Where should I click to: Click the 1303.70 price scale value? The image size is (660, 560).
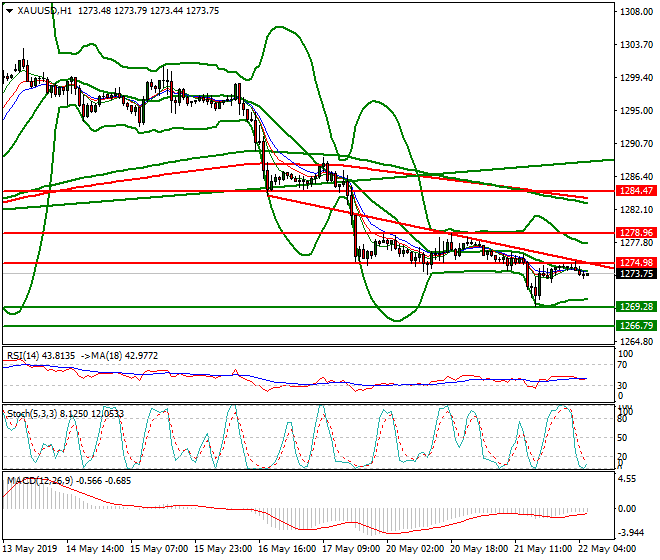pos(636,45)
